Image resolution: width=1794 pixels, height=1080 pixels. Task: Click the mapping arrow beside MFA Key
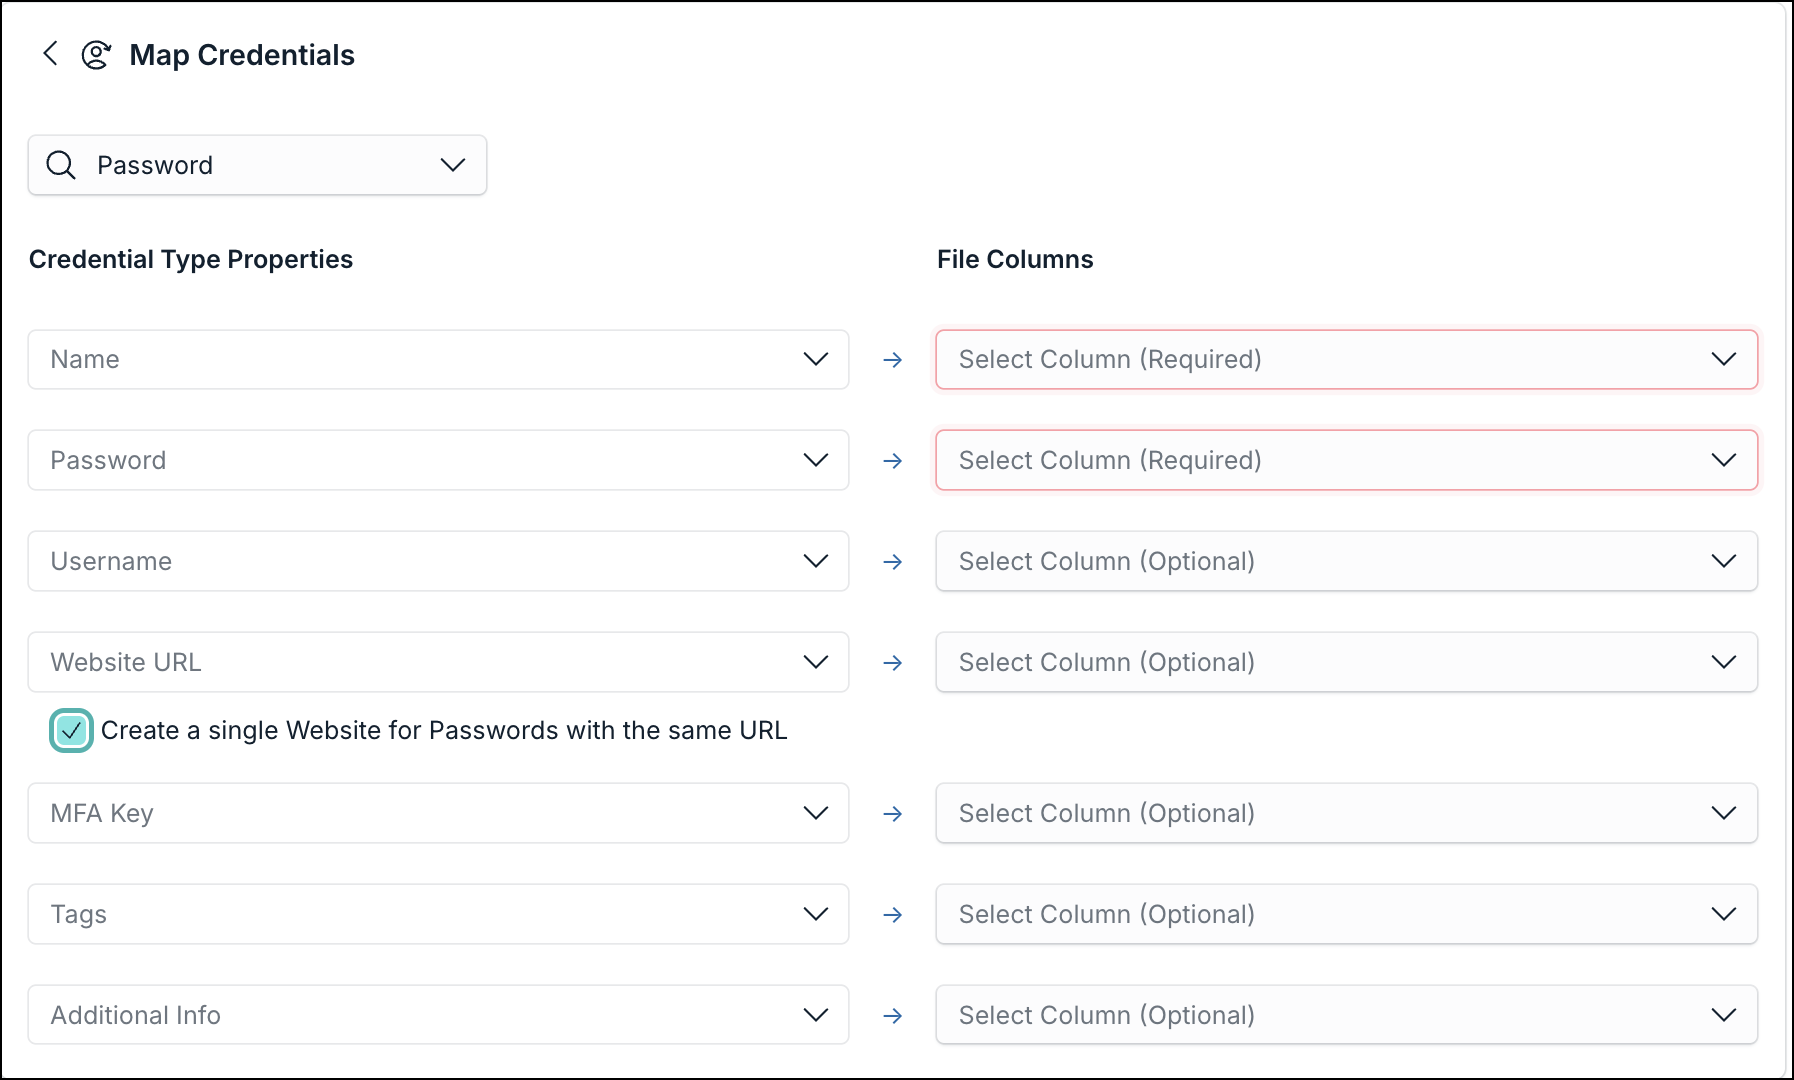coord(893,814)
